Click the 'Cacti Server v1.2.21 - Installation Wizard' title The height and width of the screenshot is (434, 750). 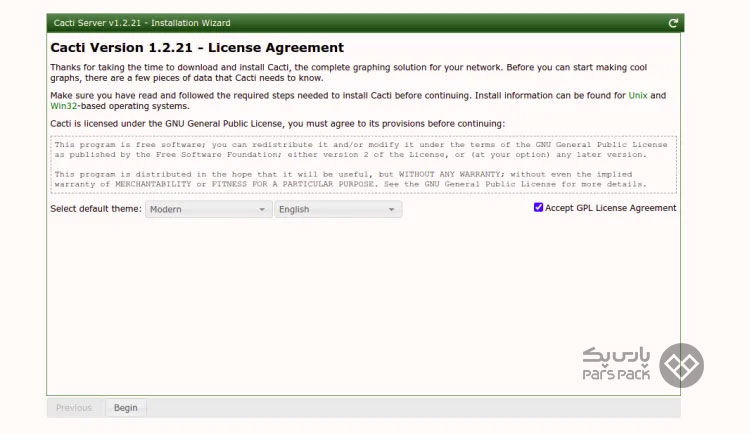click(142, 23)
